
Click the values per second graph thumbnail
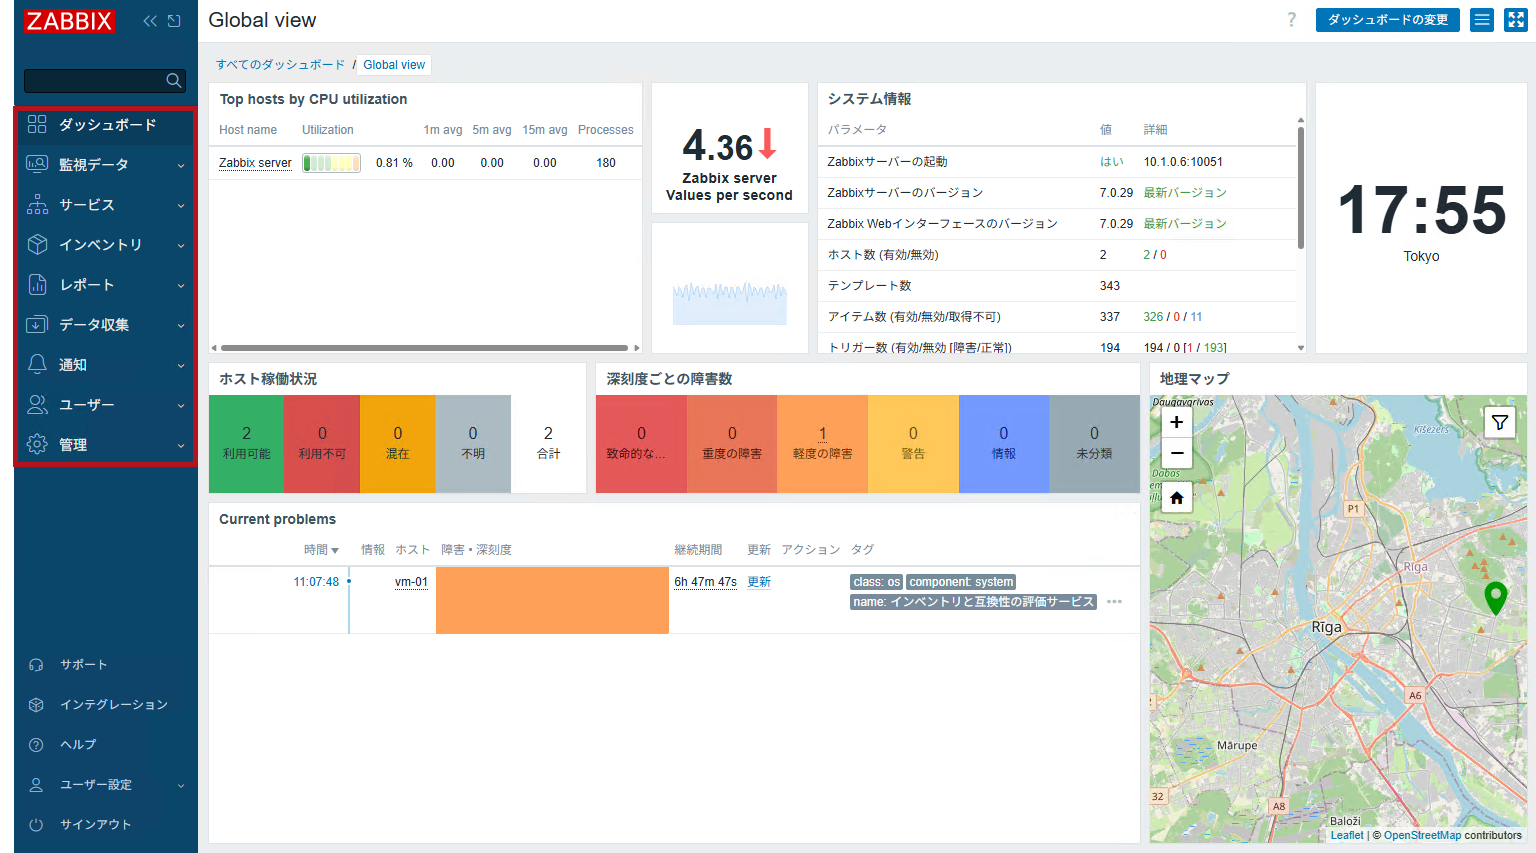tap(730, 302)
